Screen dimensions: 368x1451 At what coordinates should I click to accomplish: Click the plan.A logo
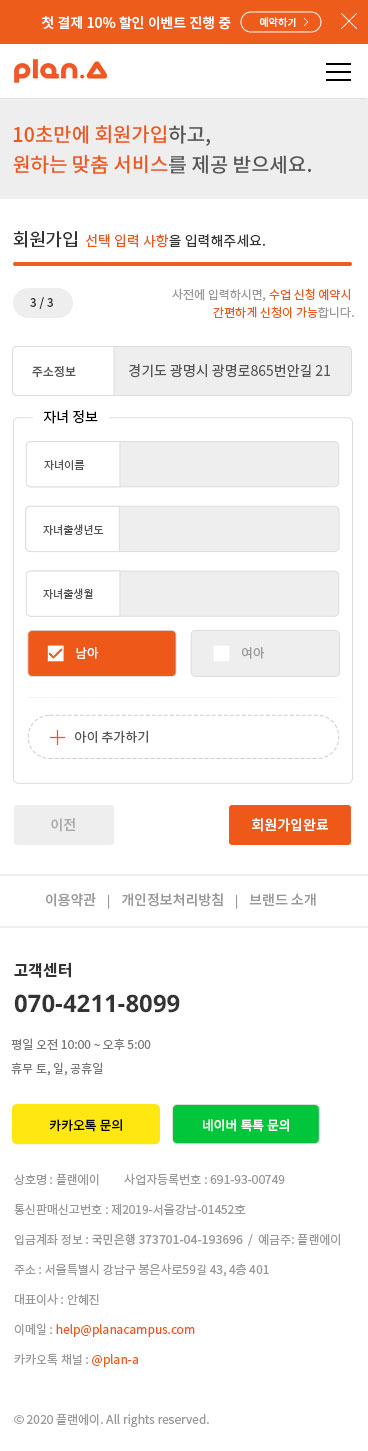tap(60, 71)
